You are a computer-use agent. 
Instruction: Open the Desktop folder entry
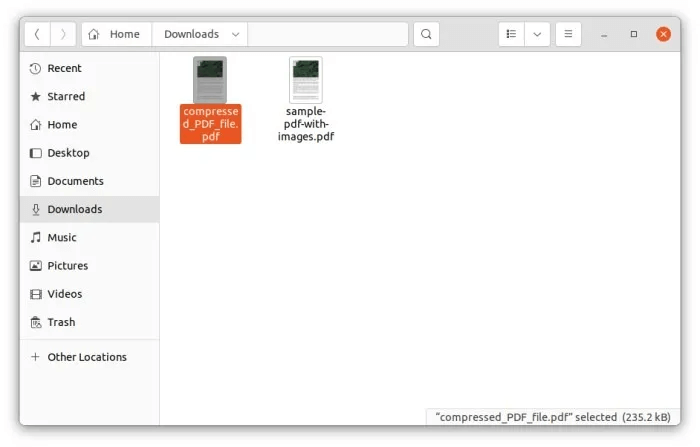click(89, 153)
